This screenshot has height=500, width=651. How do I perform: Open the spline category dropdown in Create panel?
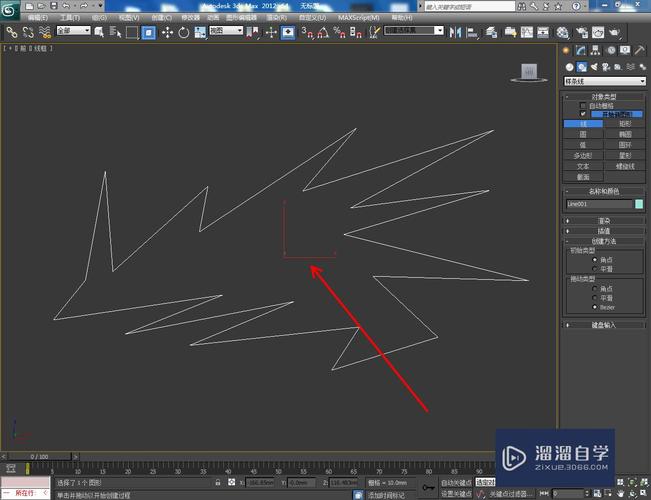(x=604, y=81)
